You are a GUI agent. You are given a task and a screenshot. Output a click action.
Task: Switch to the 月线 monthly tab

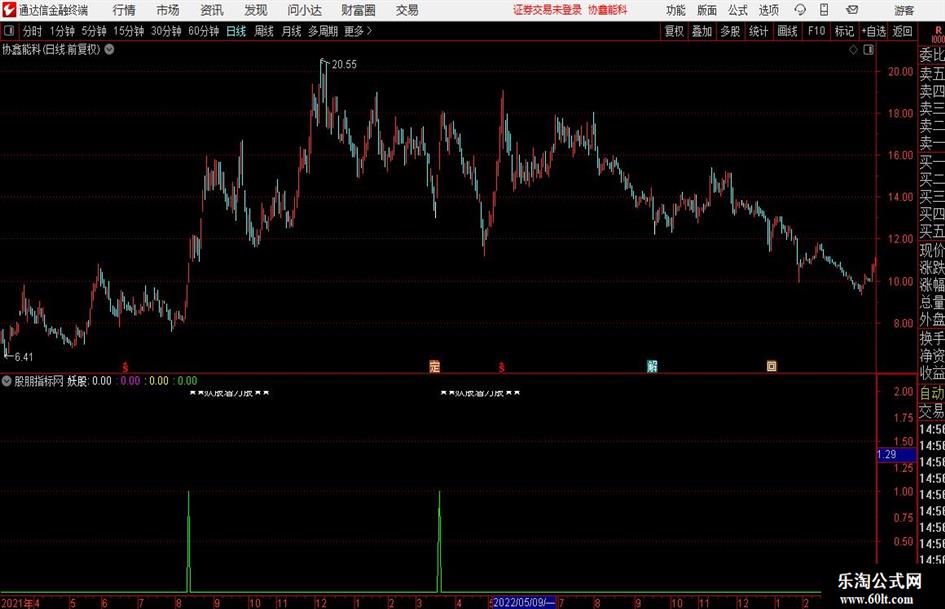pyautogui.click(x=292, y=31)
